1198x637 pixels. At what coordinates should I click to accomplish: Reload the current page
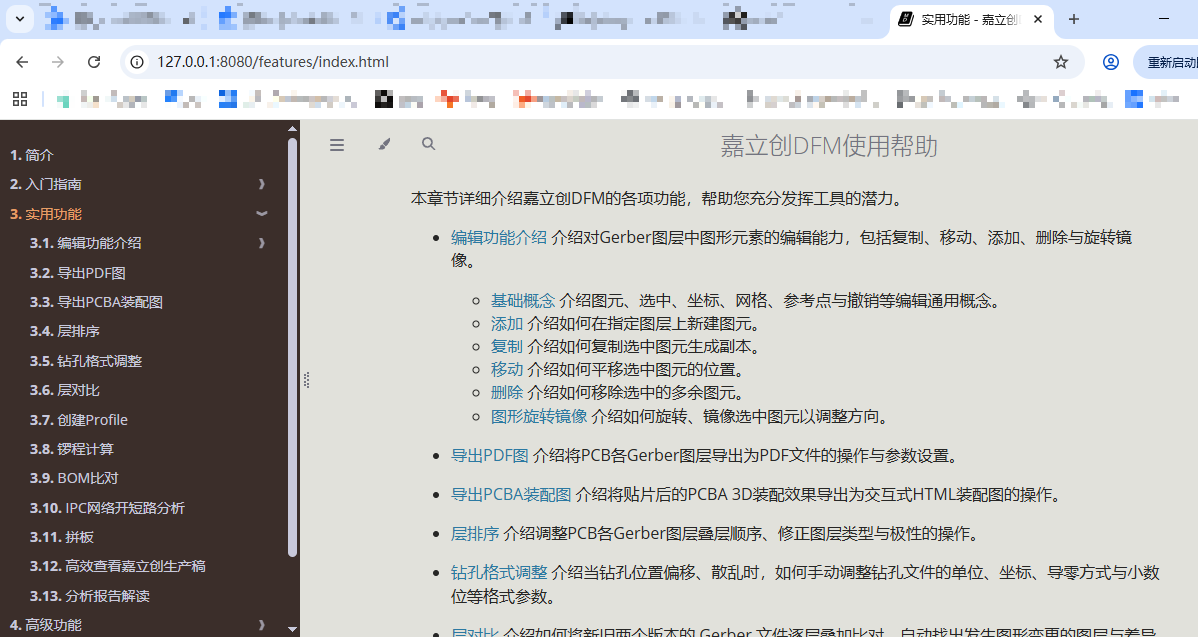[94, 62]
